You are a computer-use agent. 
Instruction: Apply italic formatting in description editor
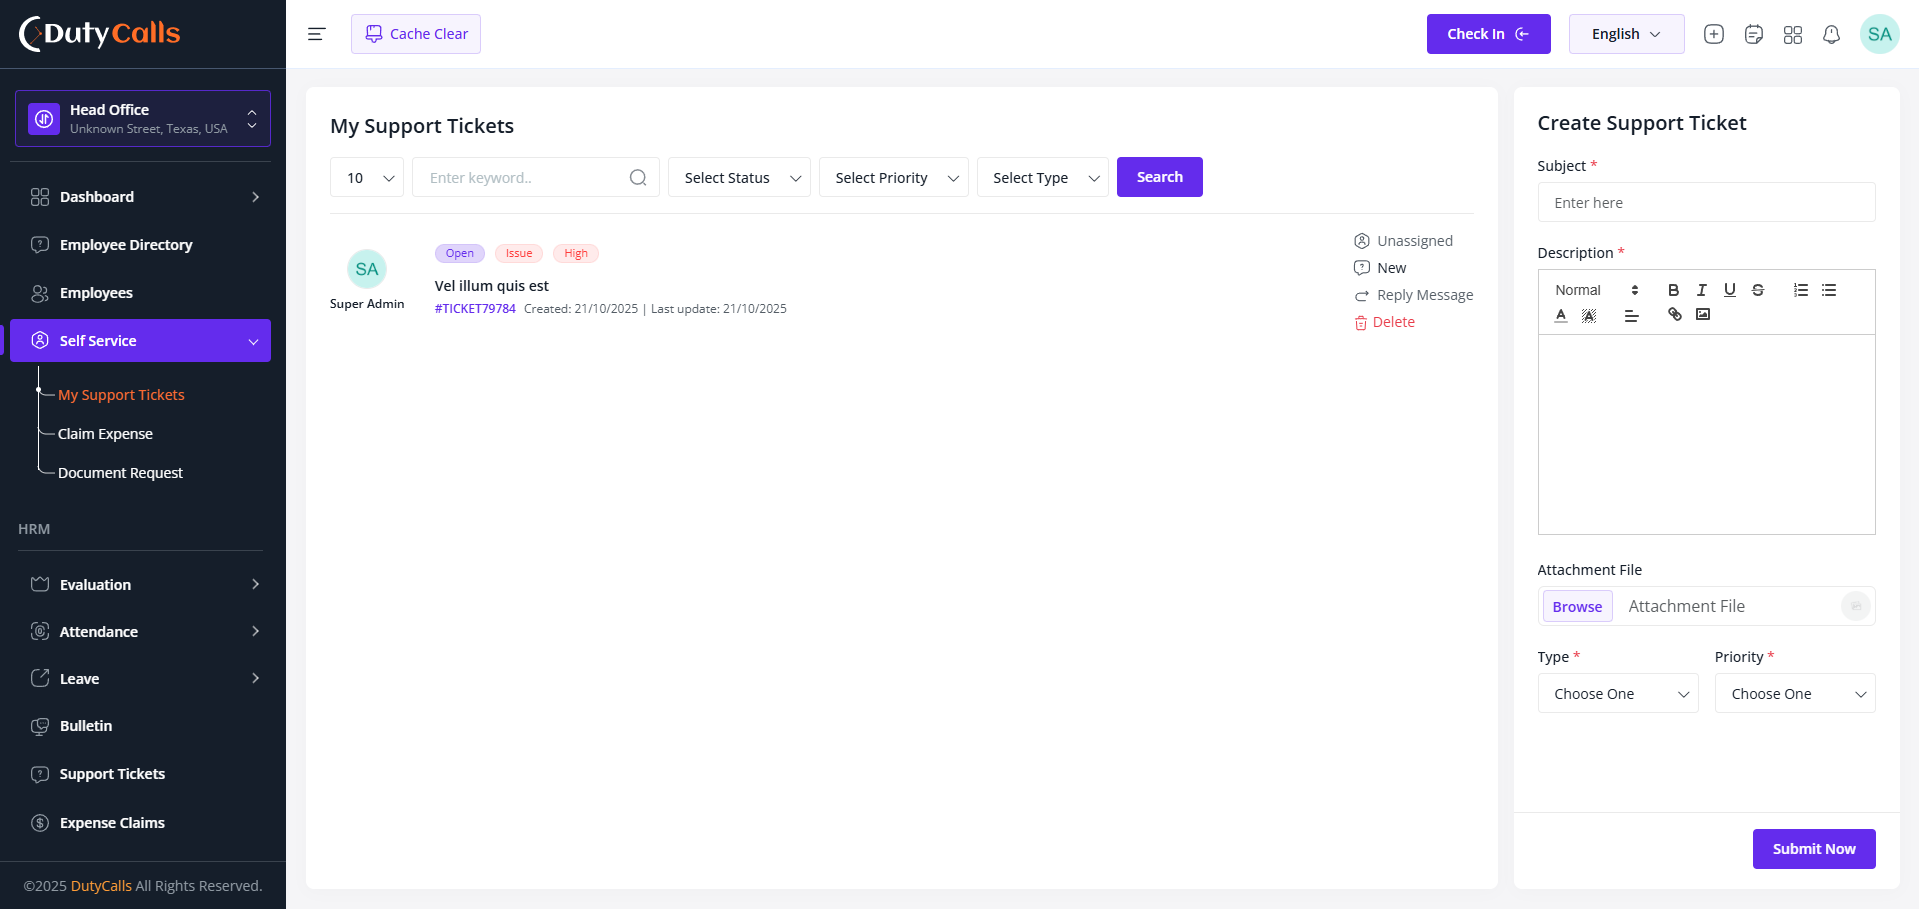(x=1701, y=290)
